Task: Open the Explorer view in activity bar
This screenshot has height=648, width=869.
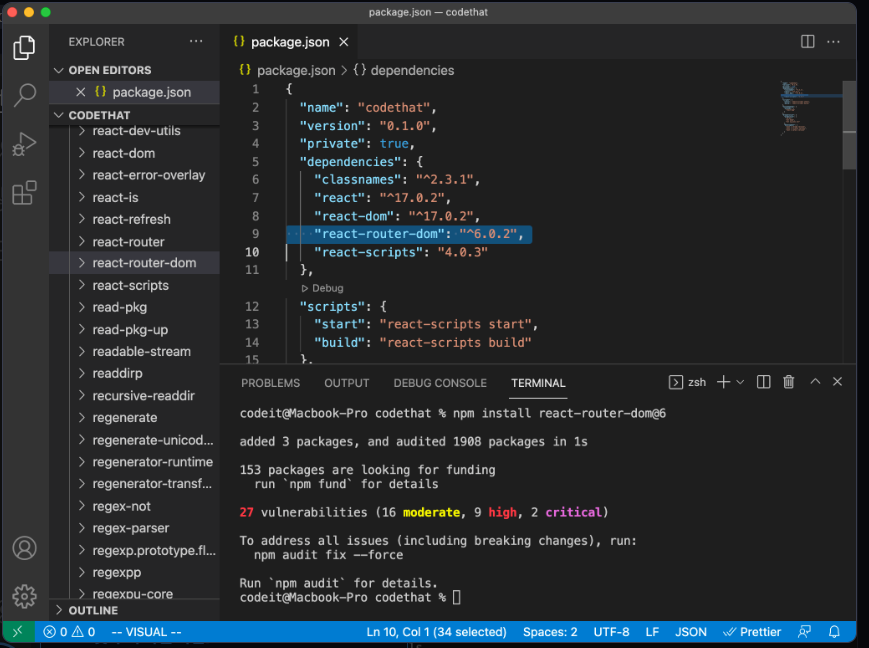Action: coord(24,48)
